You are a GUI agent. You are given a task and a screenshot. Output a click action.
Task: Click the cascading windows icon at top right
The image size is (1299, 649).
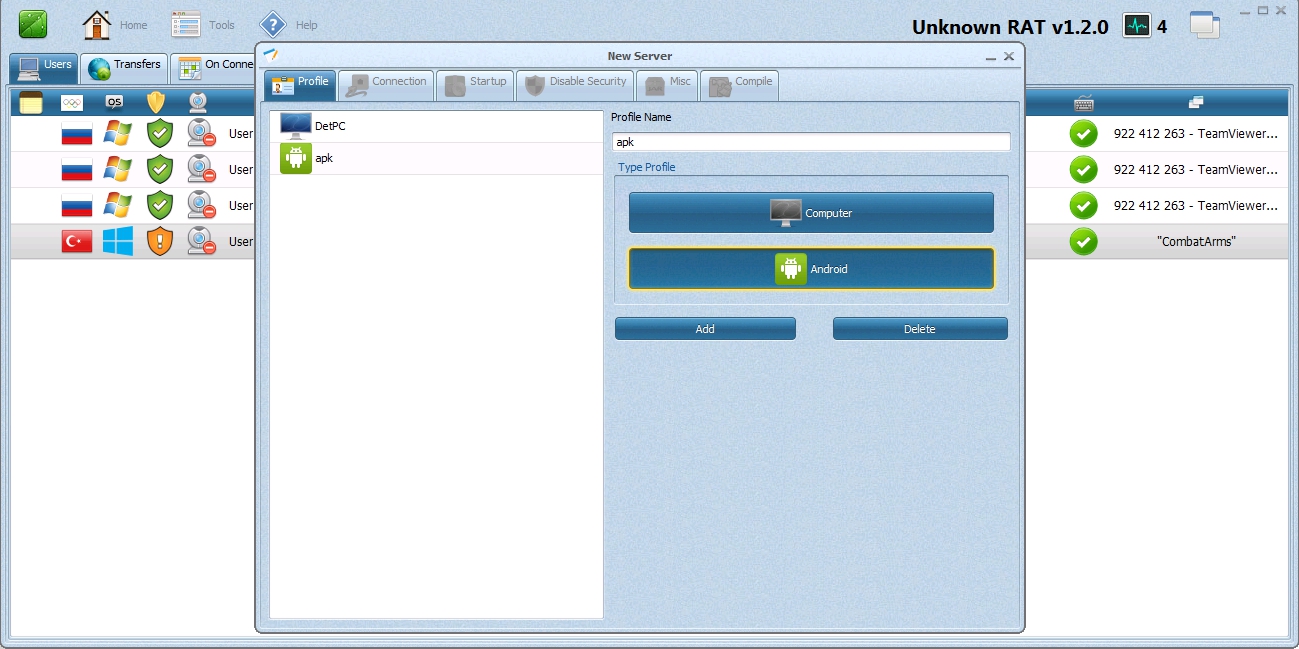(1205, 26)
